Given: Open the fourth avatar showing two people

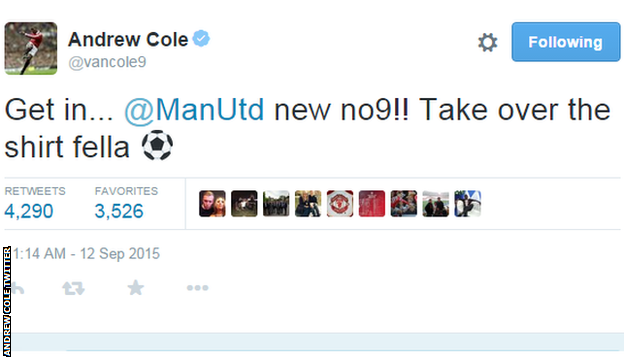Looking at the screenshot, I should [x=308, y=203].
